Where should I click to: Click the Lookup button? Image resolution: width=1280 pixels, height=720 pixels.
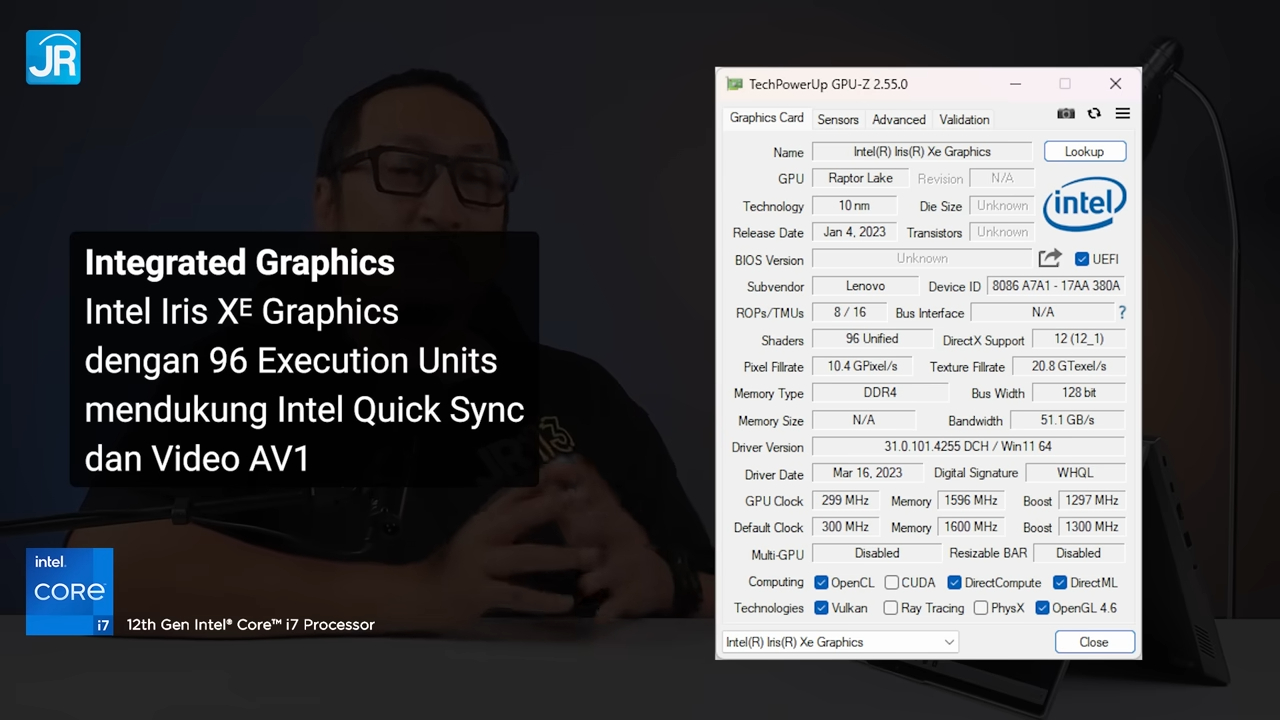(x=1084, y=152)
